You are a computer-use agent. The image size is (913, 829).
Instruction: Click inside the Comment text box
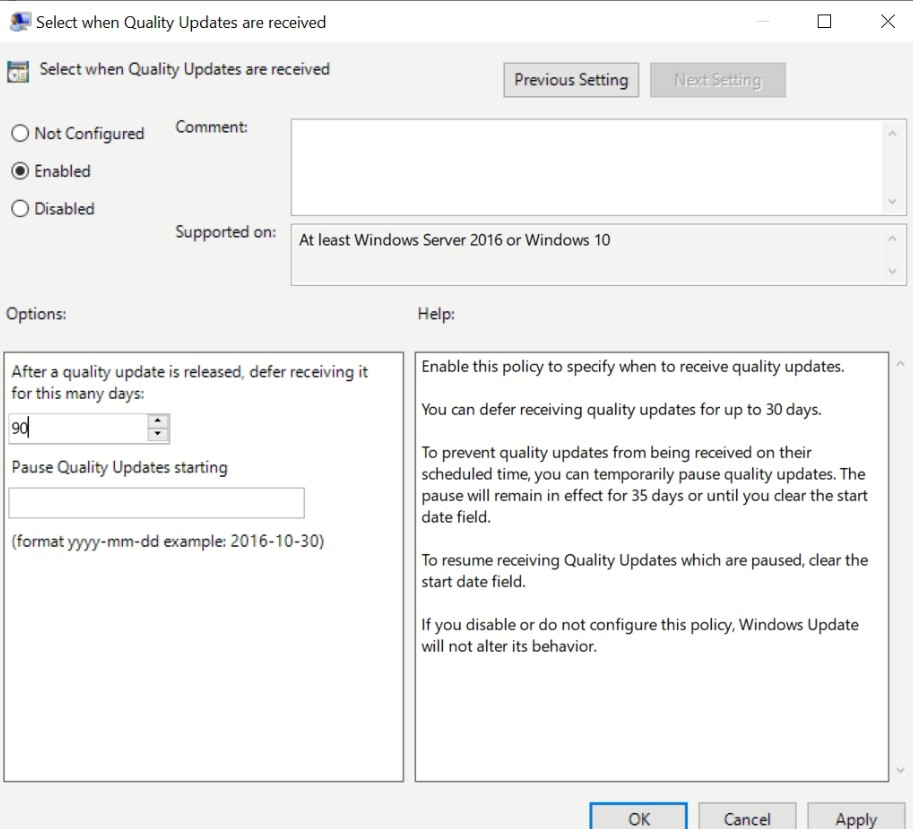point(587,167)
